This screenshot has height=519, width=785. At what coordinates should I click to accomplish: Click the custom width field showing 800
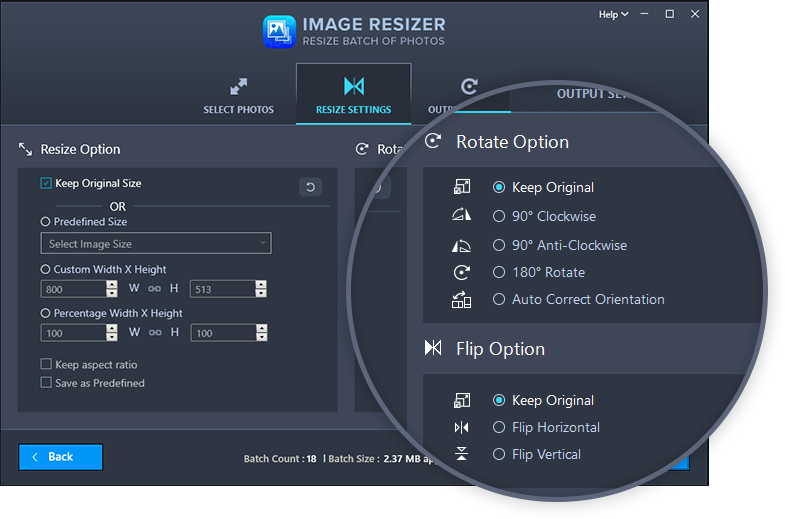pyautogui.click(x=74, y=289)
